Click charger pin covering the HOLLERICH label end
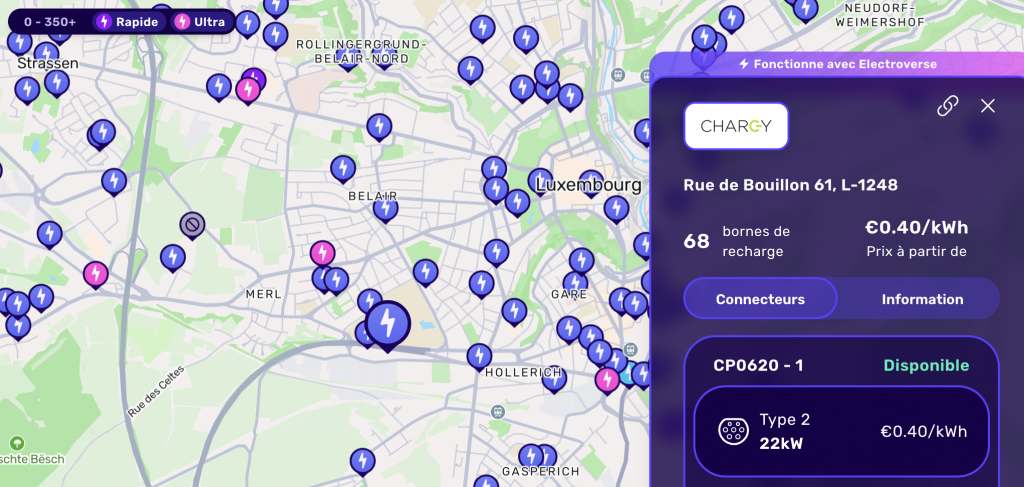This screenshot has width=1024, height=487. pyautogui.click(x=554, y=381)
